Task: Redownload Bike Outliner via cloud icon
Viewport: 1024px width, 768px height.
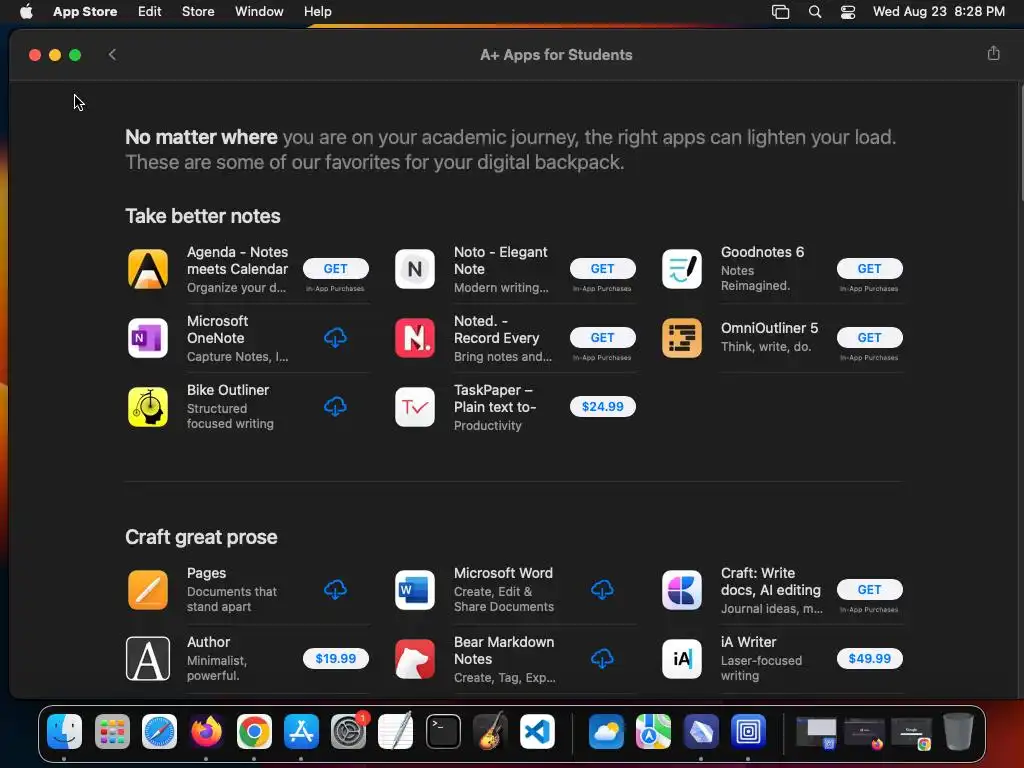Action: click(336, 407)
